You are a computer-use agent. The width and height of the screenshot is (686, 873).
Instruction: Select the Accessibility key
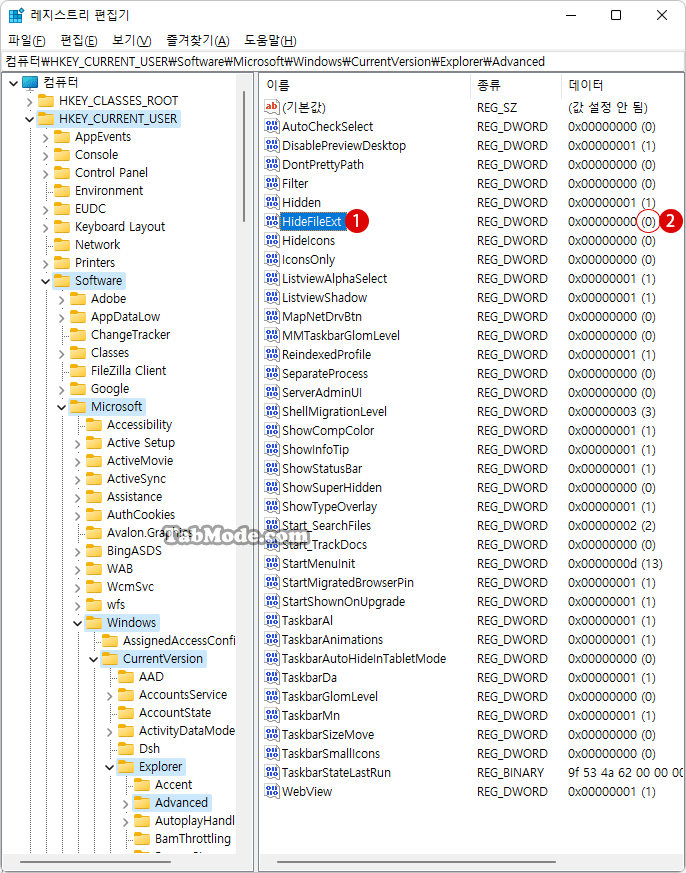click(x=139, y=425)
